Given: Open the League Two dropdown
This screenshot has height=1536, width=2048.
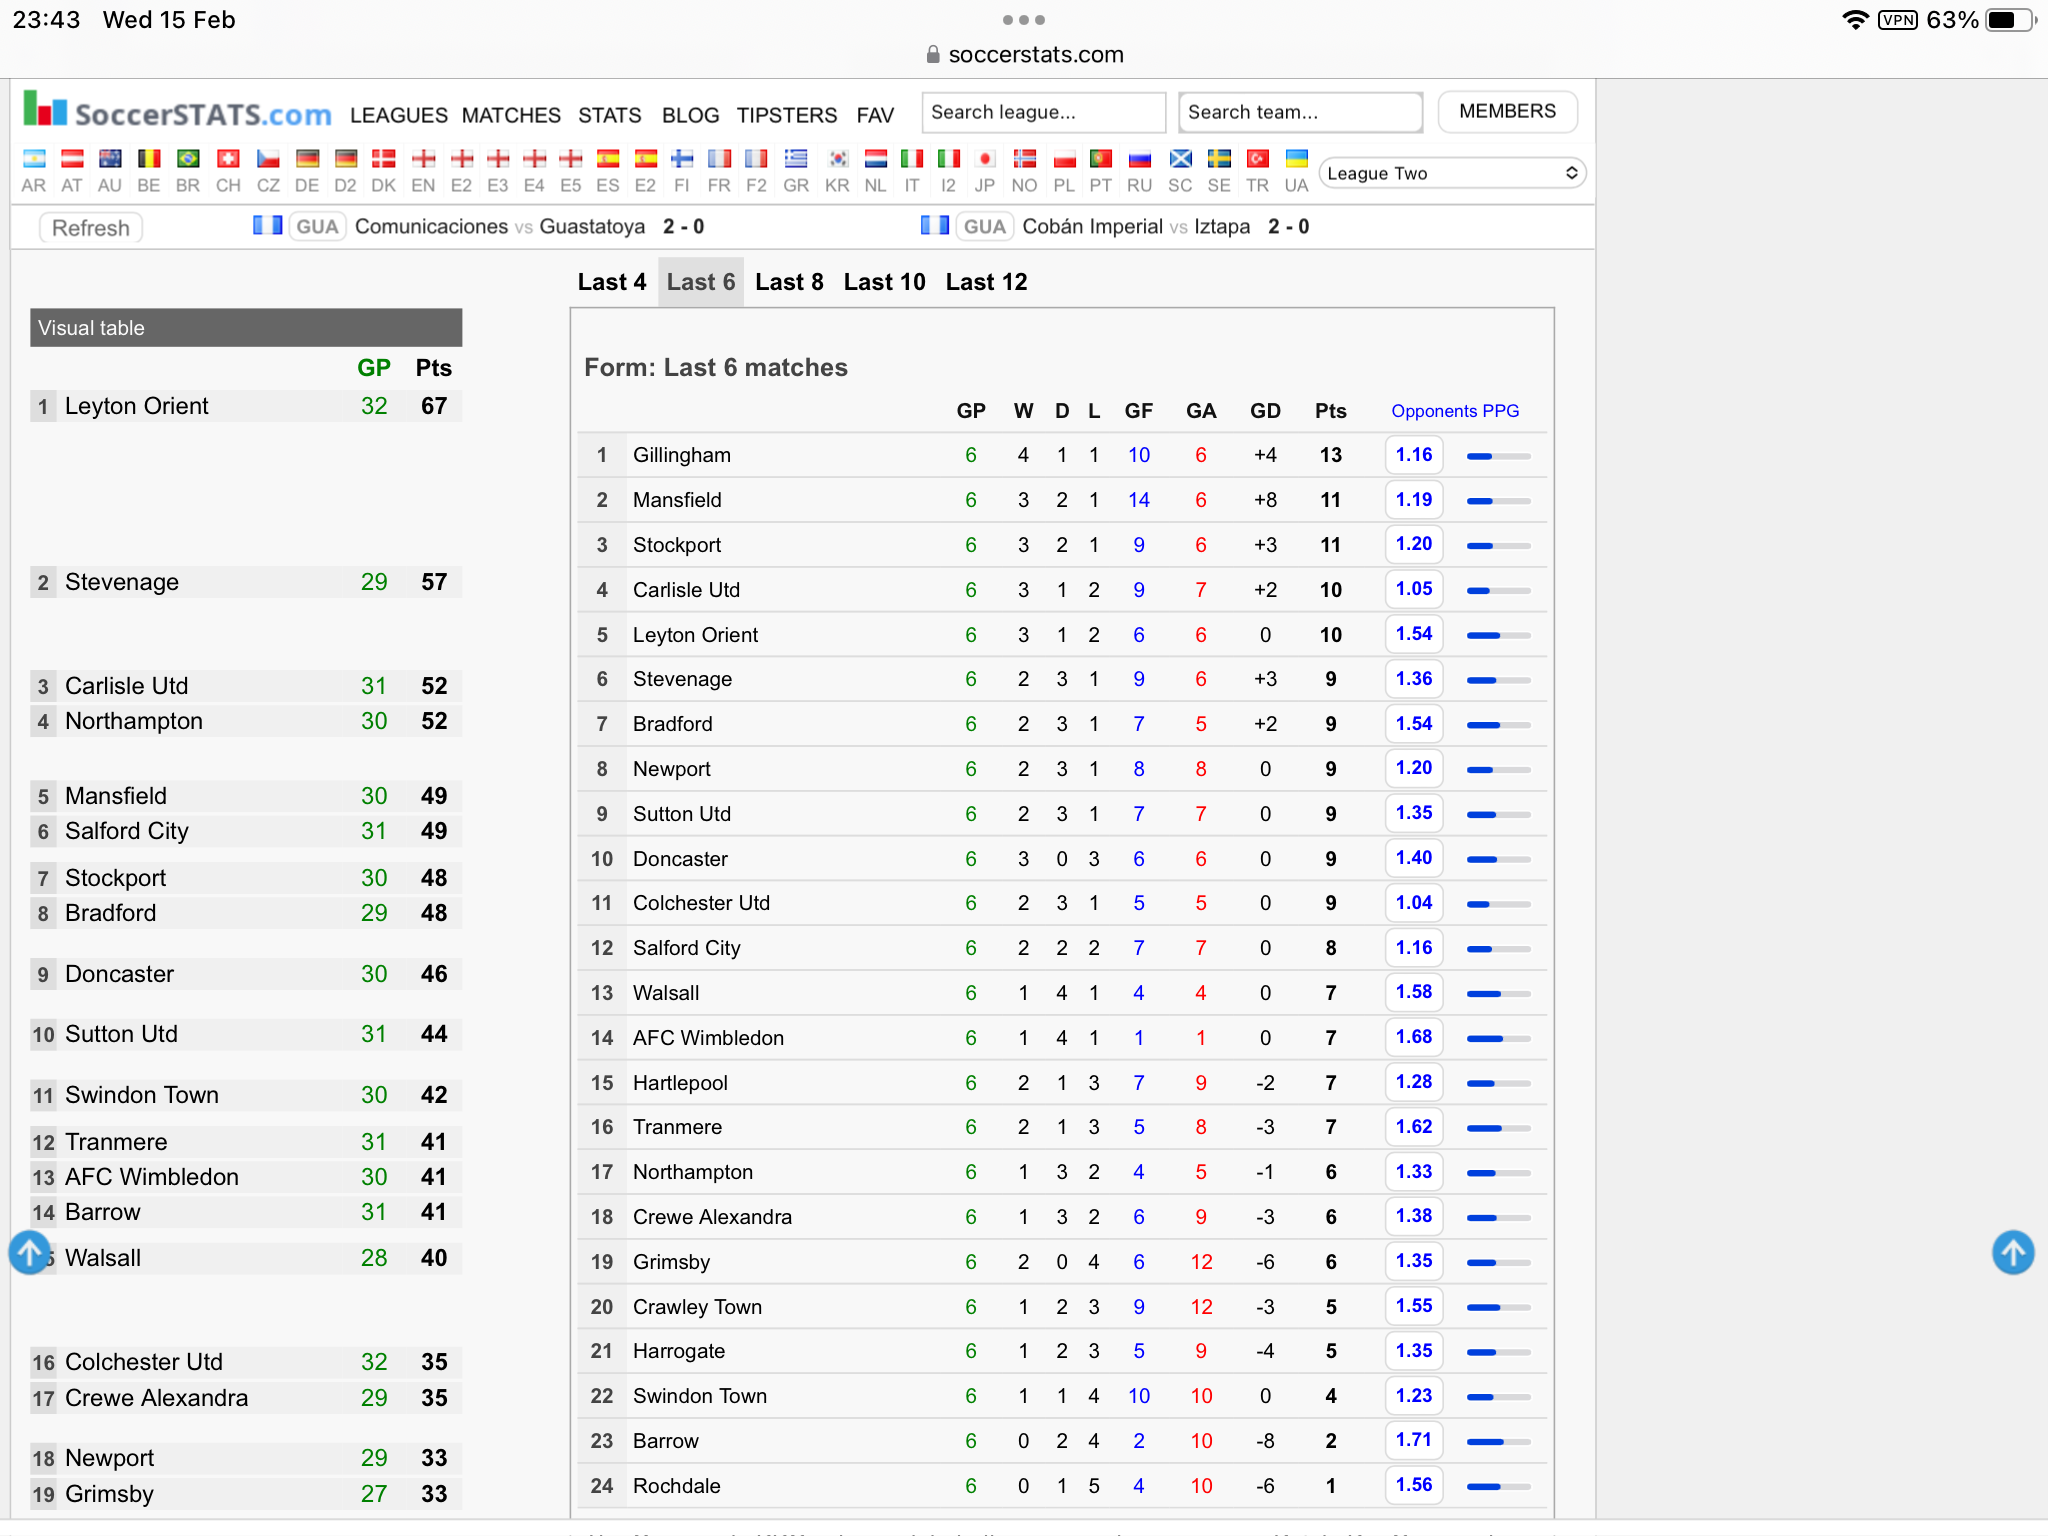Looking at the screenshot, I should (x=1452, y=173).
